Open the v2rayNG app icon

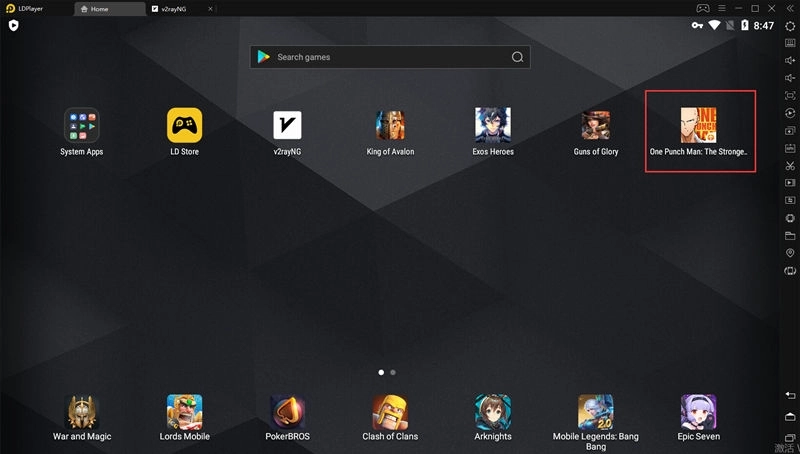[x=287, y=125]
